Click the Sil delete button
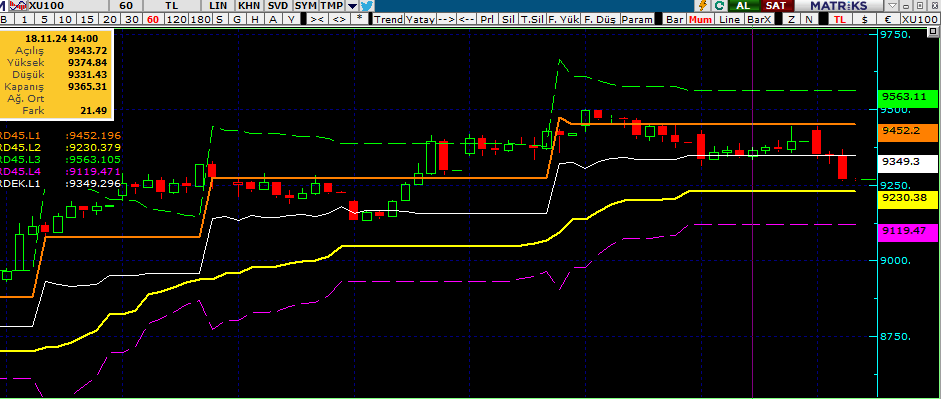This screenshot has width=941, height=399. pos(508,19)
